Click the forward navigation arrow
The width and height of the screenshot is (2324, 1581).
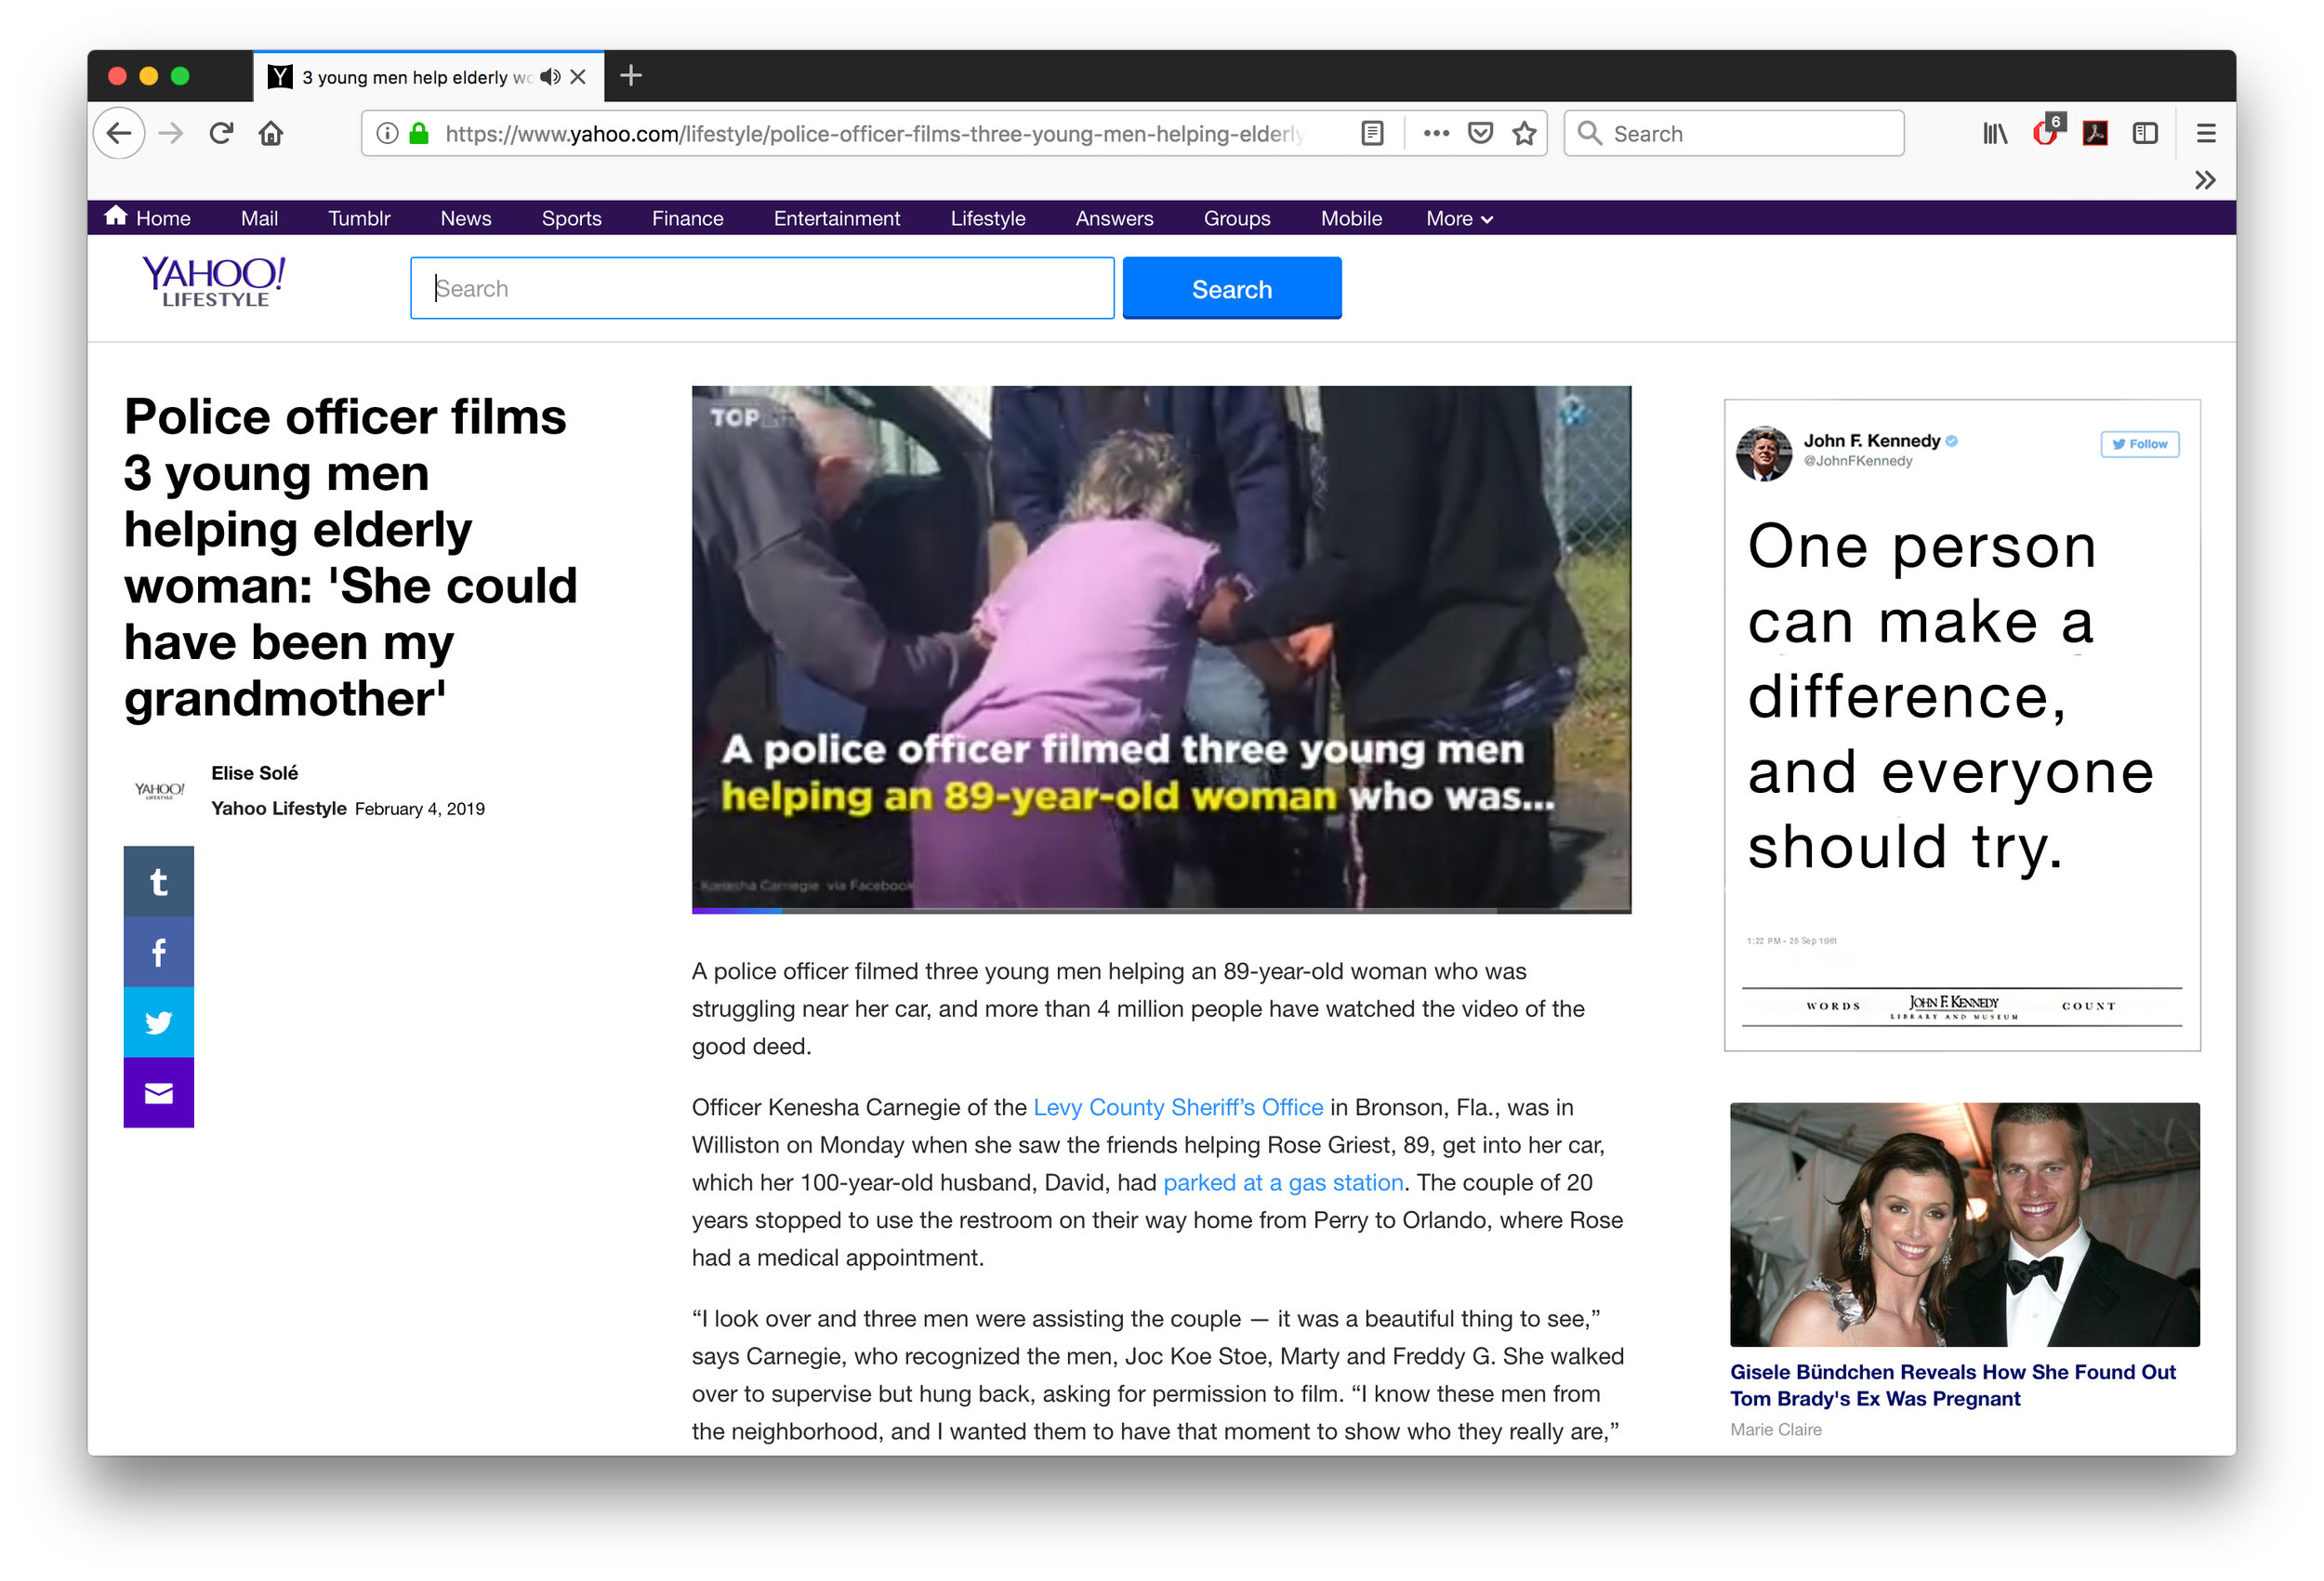171,133
